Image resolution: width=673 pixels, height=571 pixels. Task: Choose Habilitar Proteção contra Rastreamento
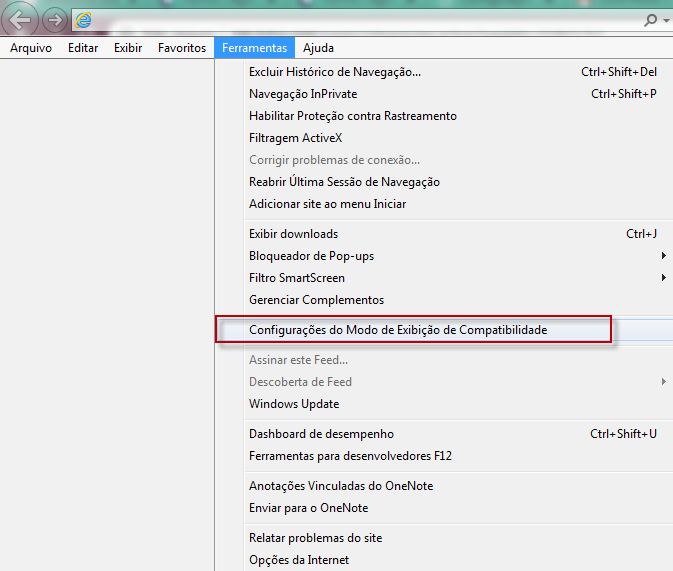click(x=444, y=116)
